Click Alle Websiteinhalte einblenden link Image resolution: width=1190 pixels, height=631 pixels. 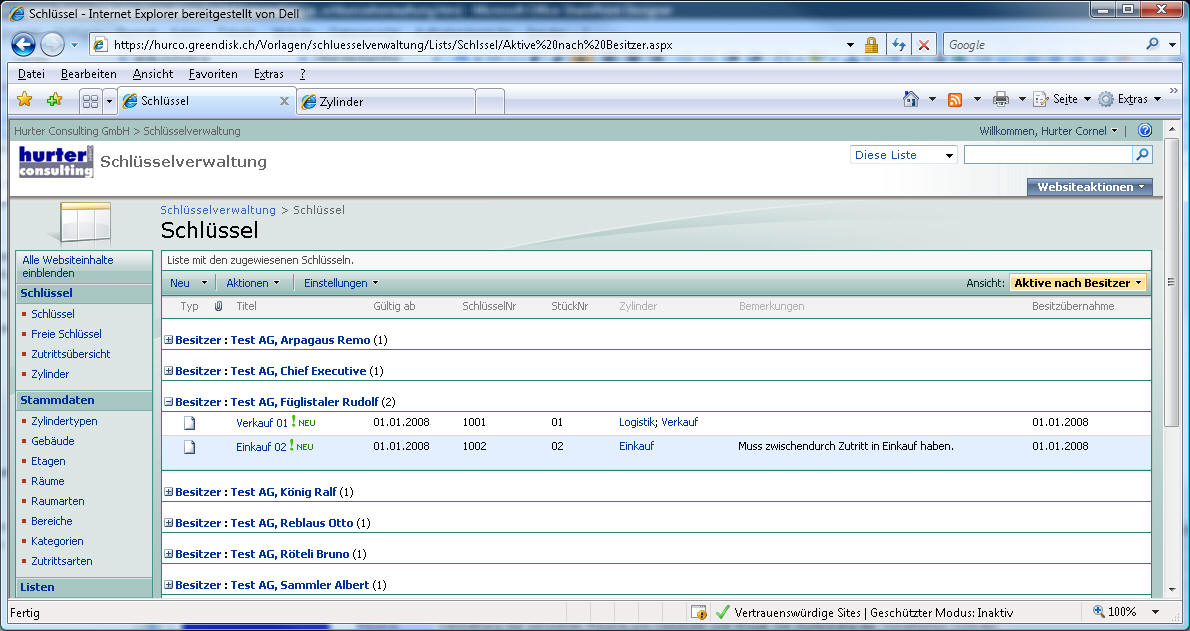68,267
